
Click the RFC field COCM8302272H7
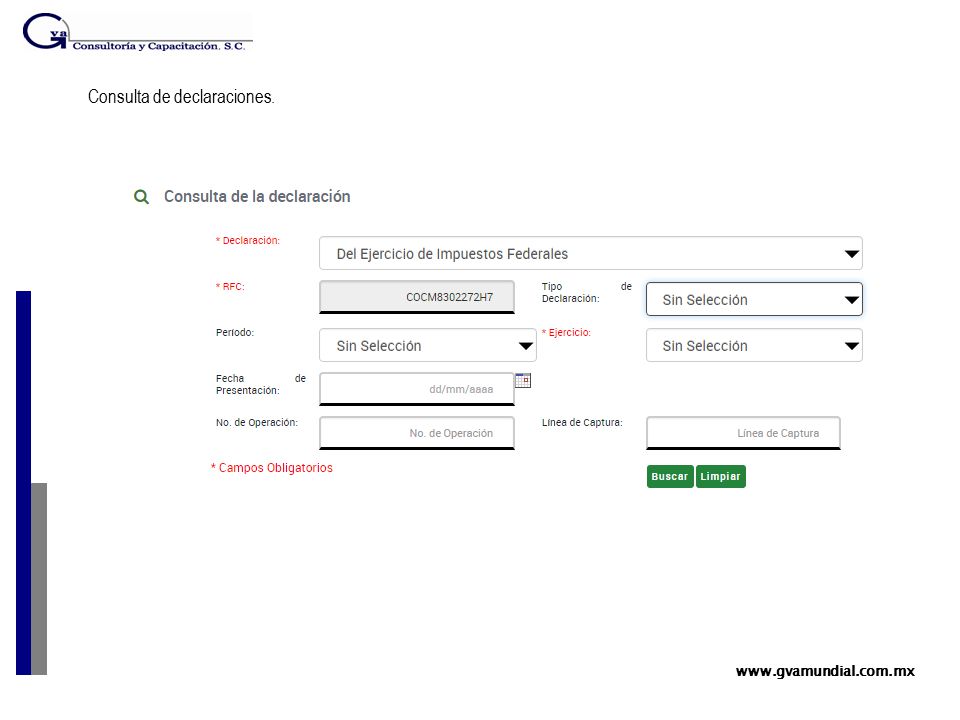point(417,297)
